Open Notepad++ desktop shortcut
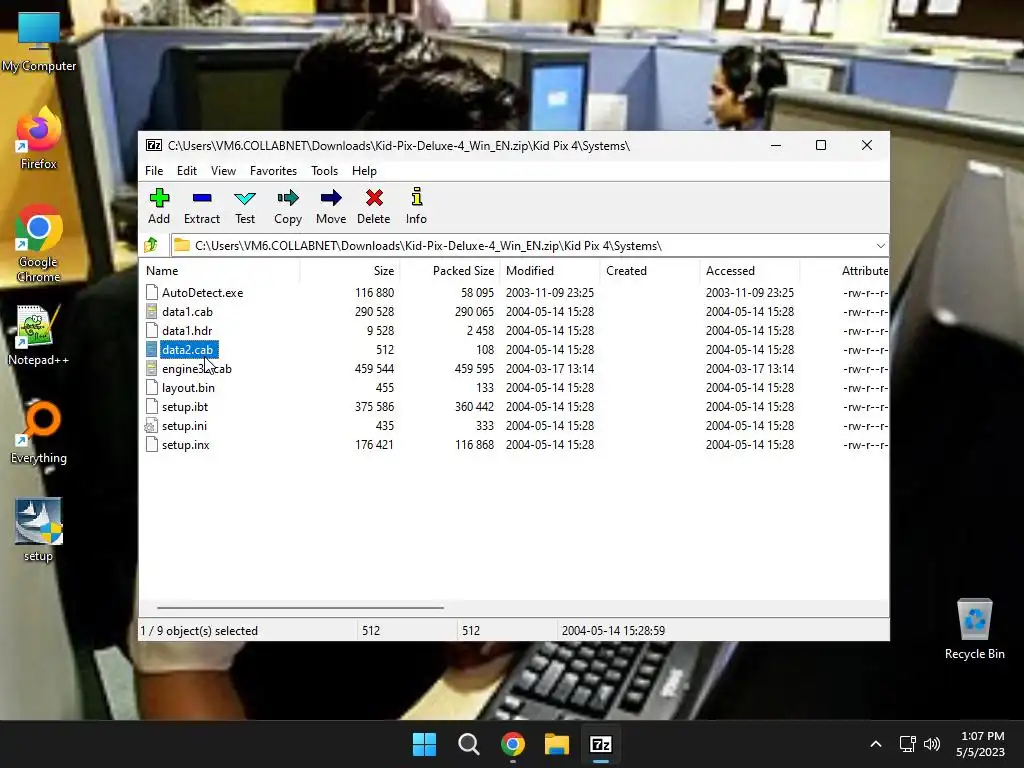 tap(39, 336)
